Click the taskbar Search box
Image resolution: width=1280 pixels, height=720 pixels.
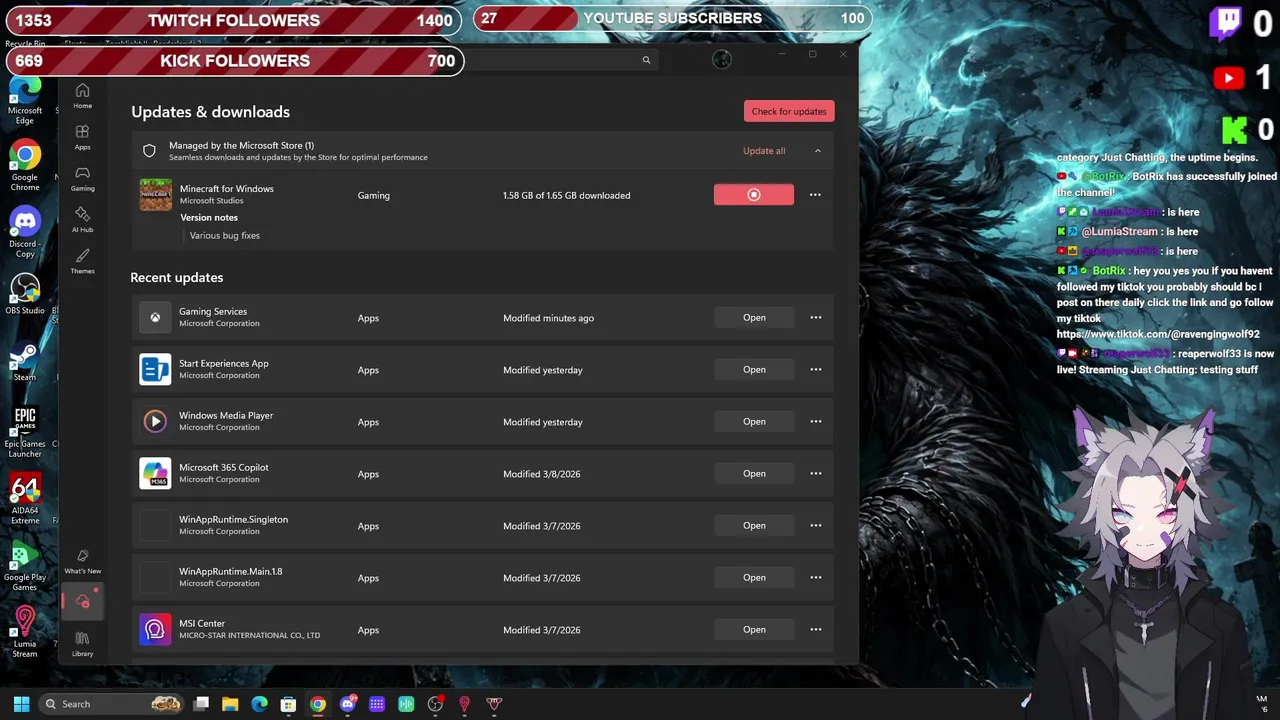click(112, 704)
